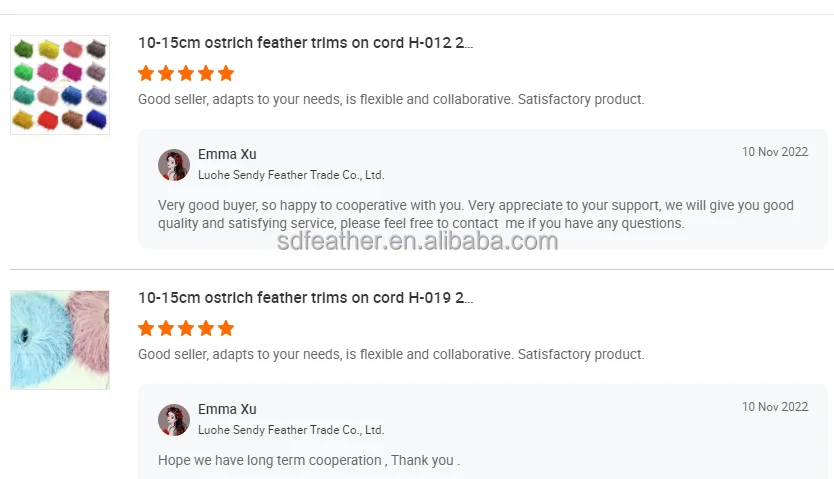Click the sdfeather.en.alibaba.com watermark text

(x=417, y=241)
